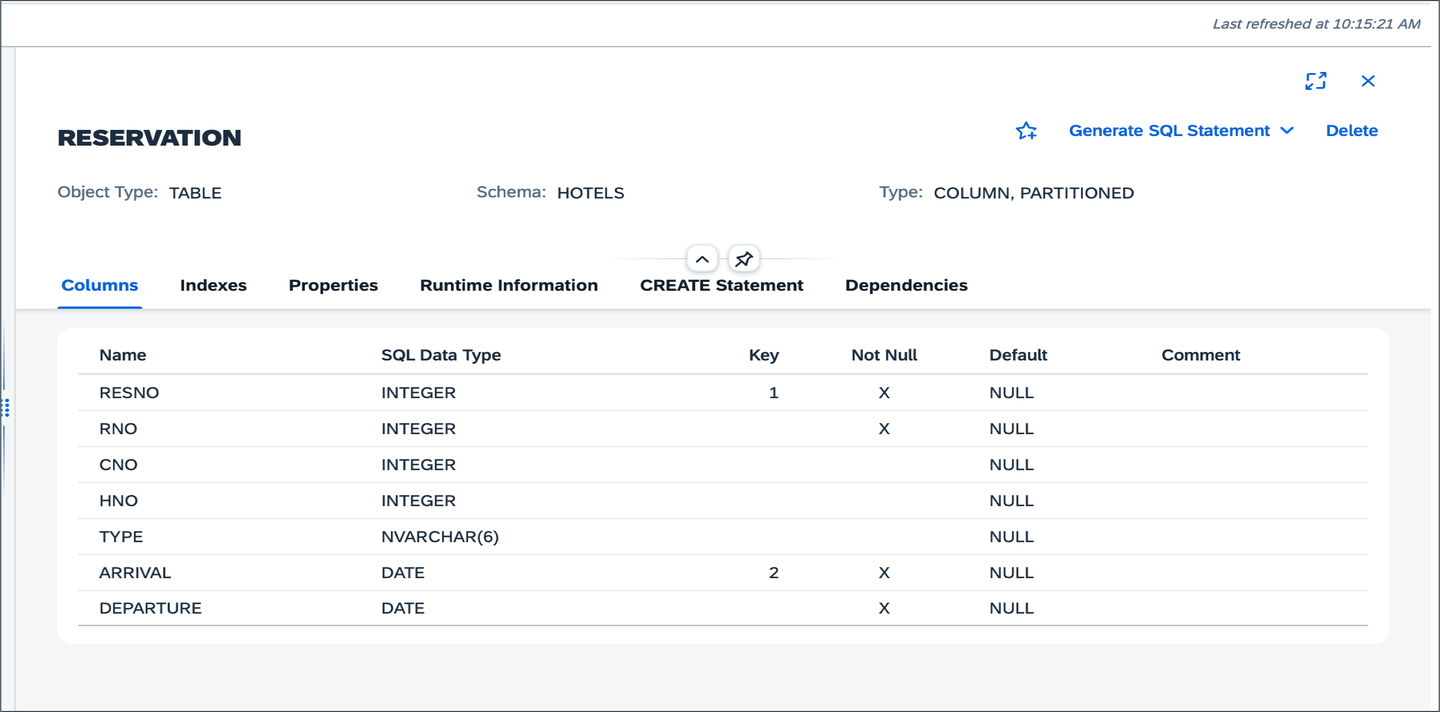Click key value 1 in RESNO row
This screenshot has width=1440, height=712.
tap(773, 393)
